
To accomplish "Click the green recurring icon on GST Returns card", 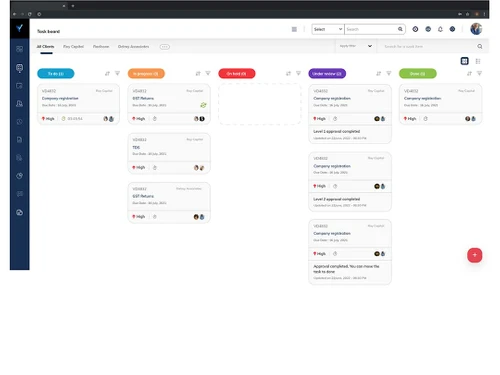I will (203, 105).
